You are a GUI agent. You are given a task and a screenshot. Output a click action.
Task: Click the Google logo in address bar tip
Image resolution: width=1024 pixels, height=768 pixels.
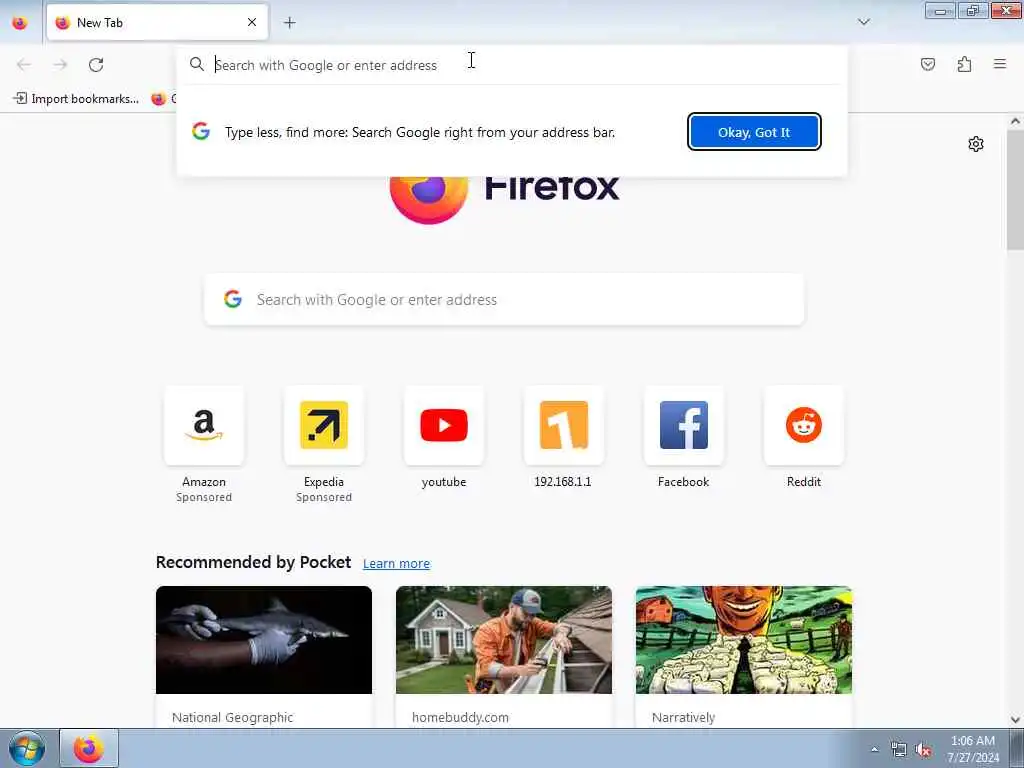(201, 131)
